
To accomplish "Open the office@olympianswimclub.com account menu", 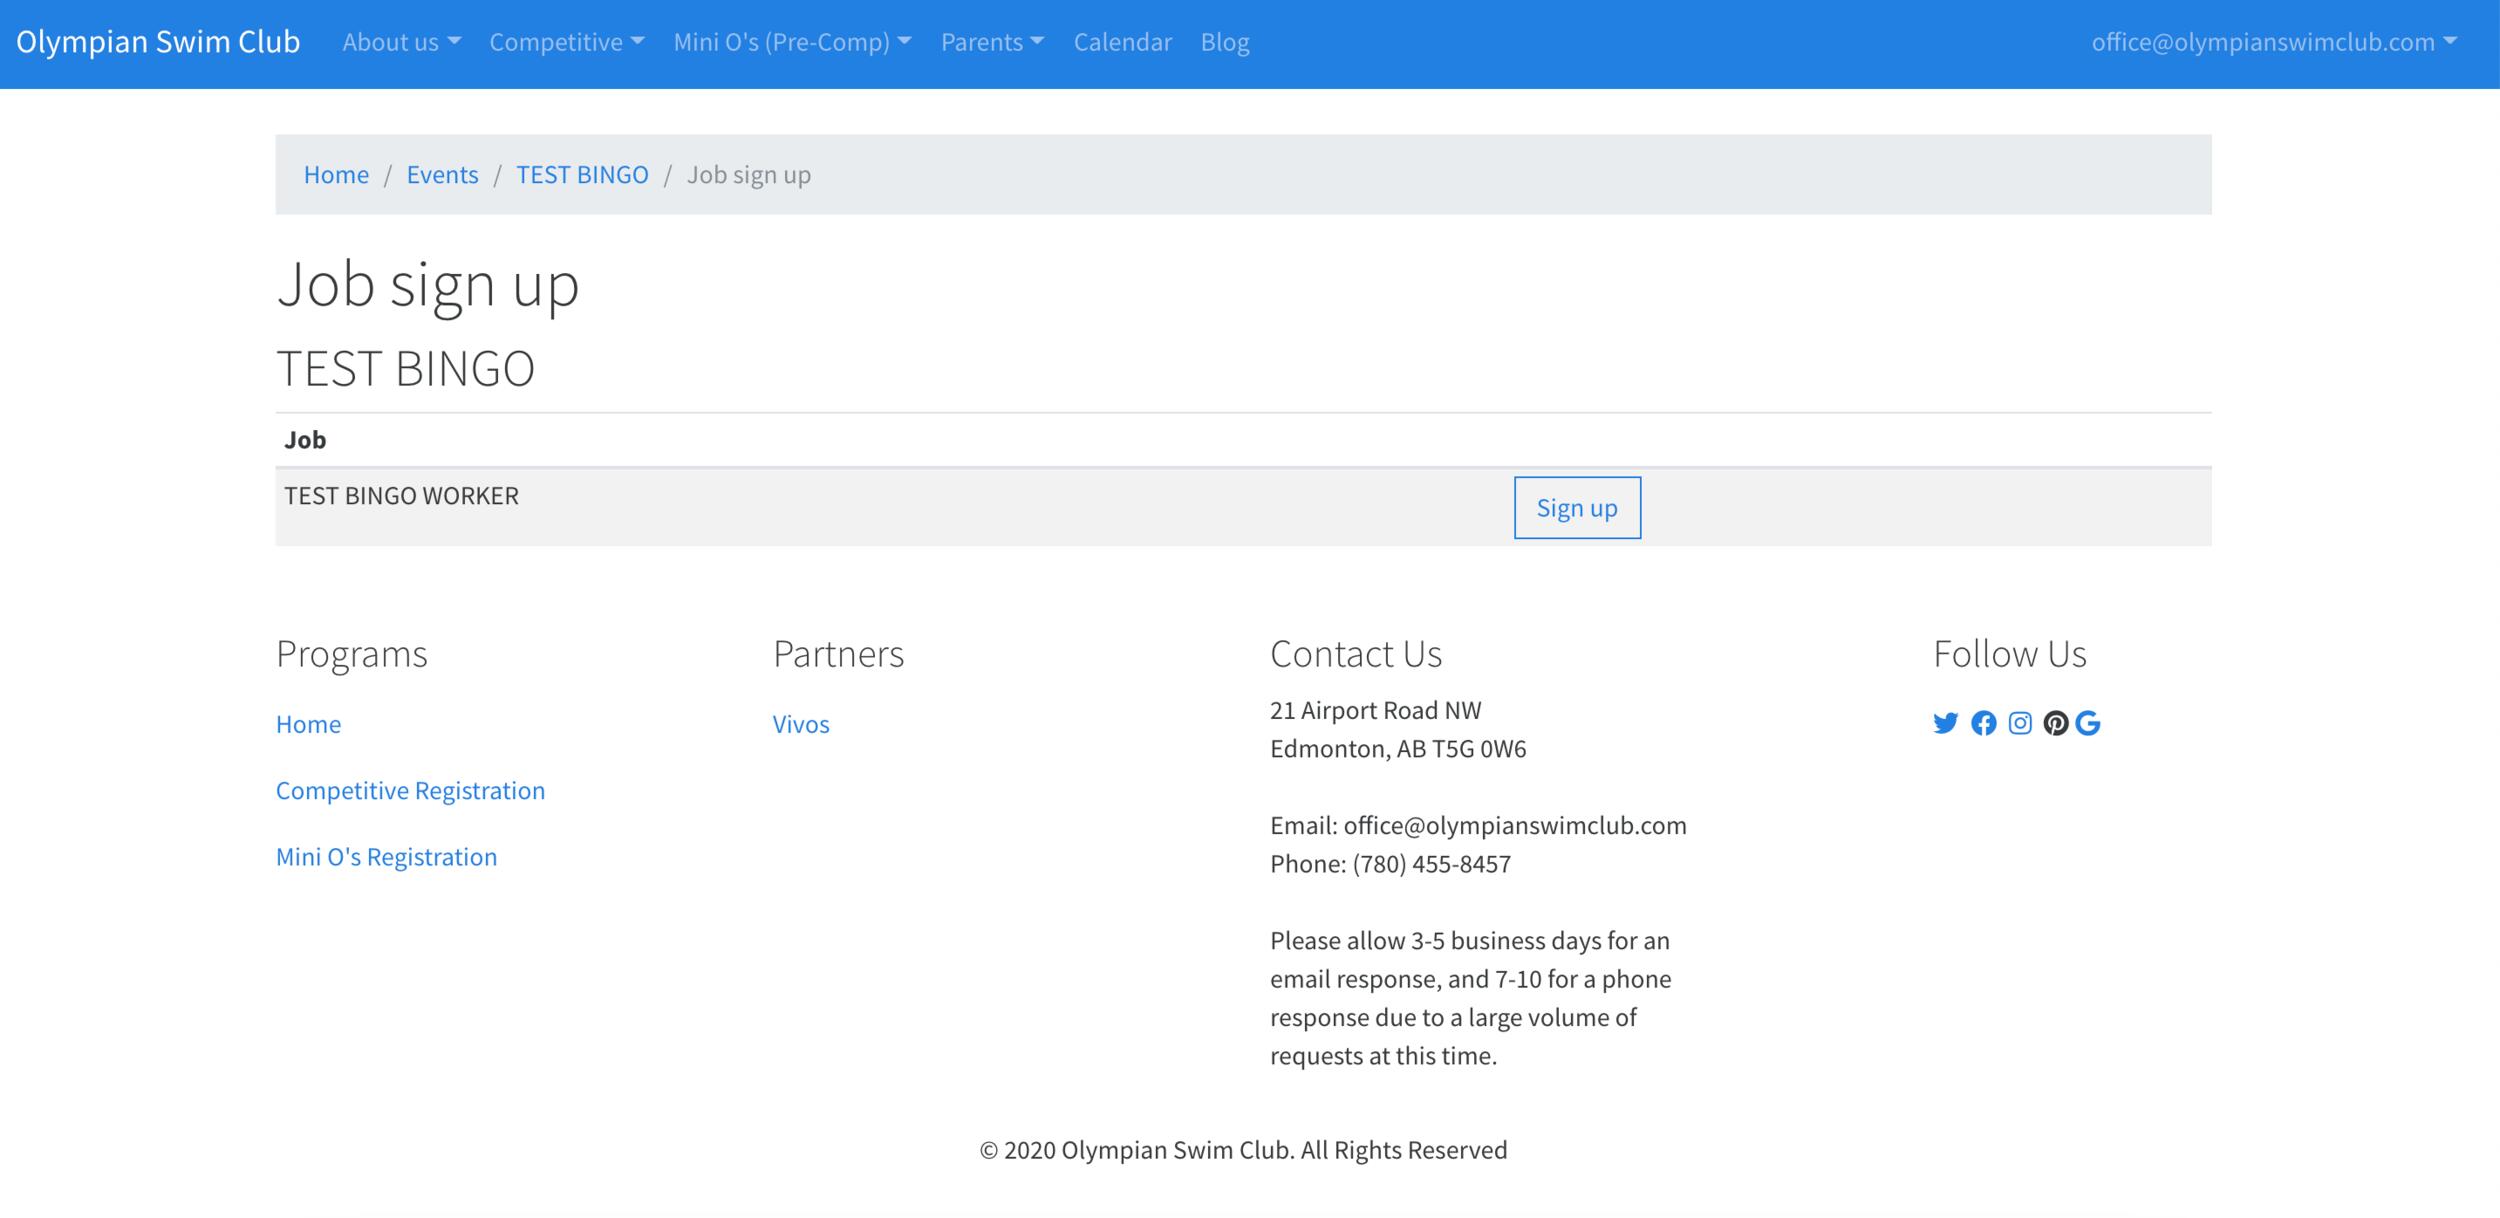I will 2273,42.
